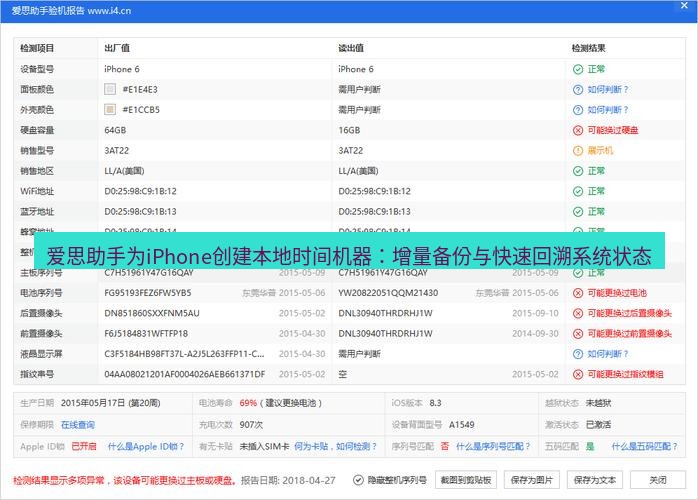Viewport: 698px width, 500px height.
Task: Click question icon in 外壳颜色 row
Action: [x=578, y=110]
